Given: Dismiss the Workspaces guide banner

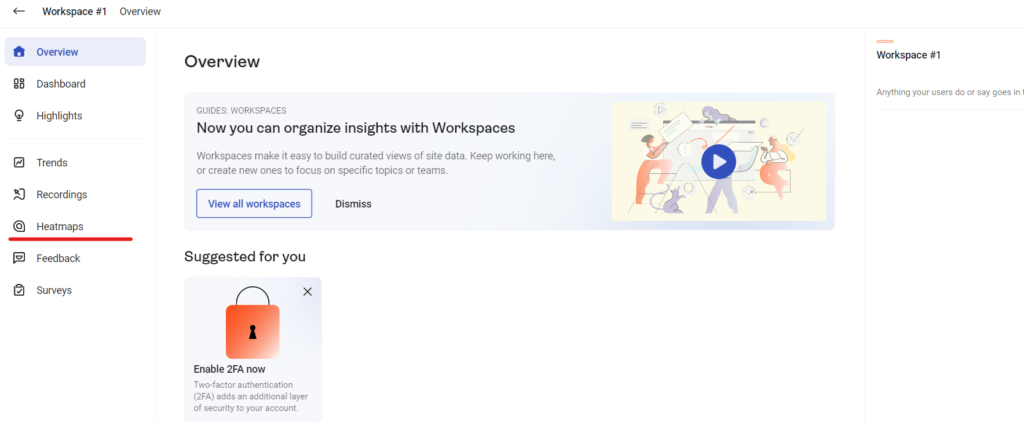Looking at the screenshot, I should click(353, 204).
